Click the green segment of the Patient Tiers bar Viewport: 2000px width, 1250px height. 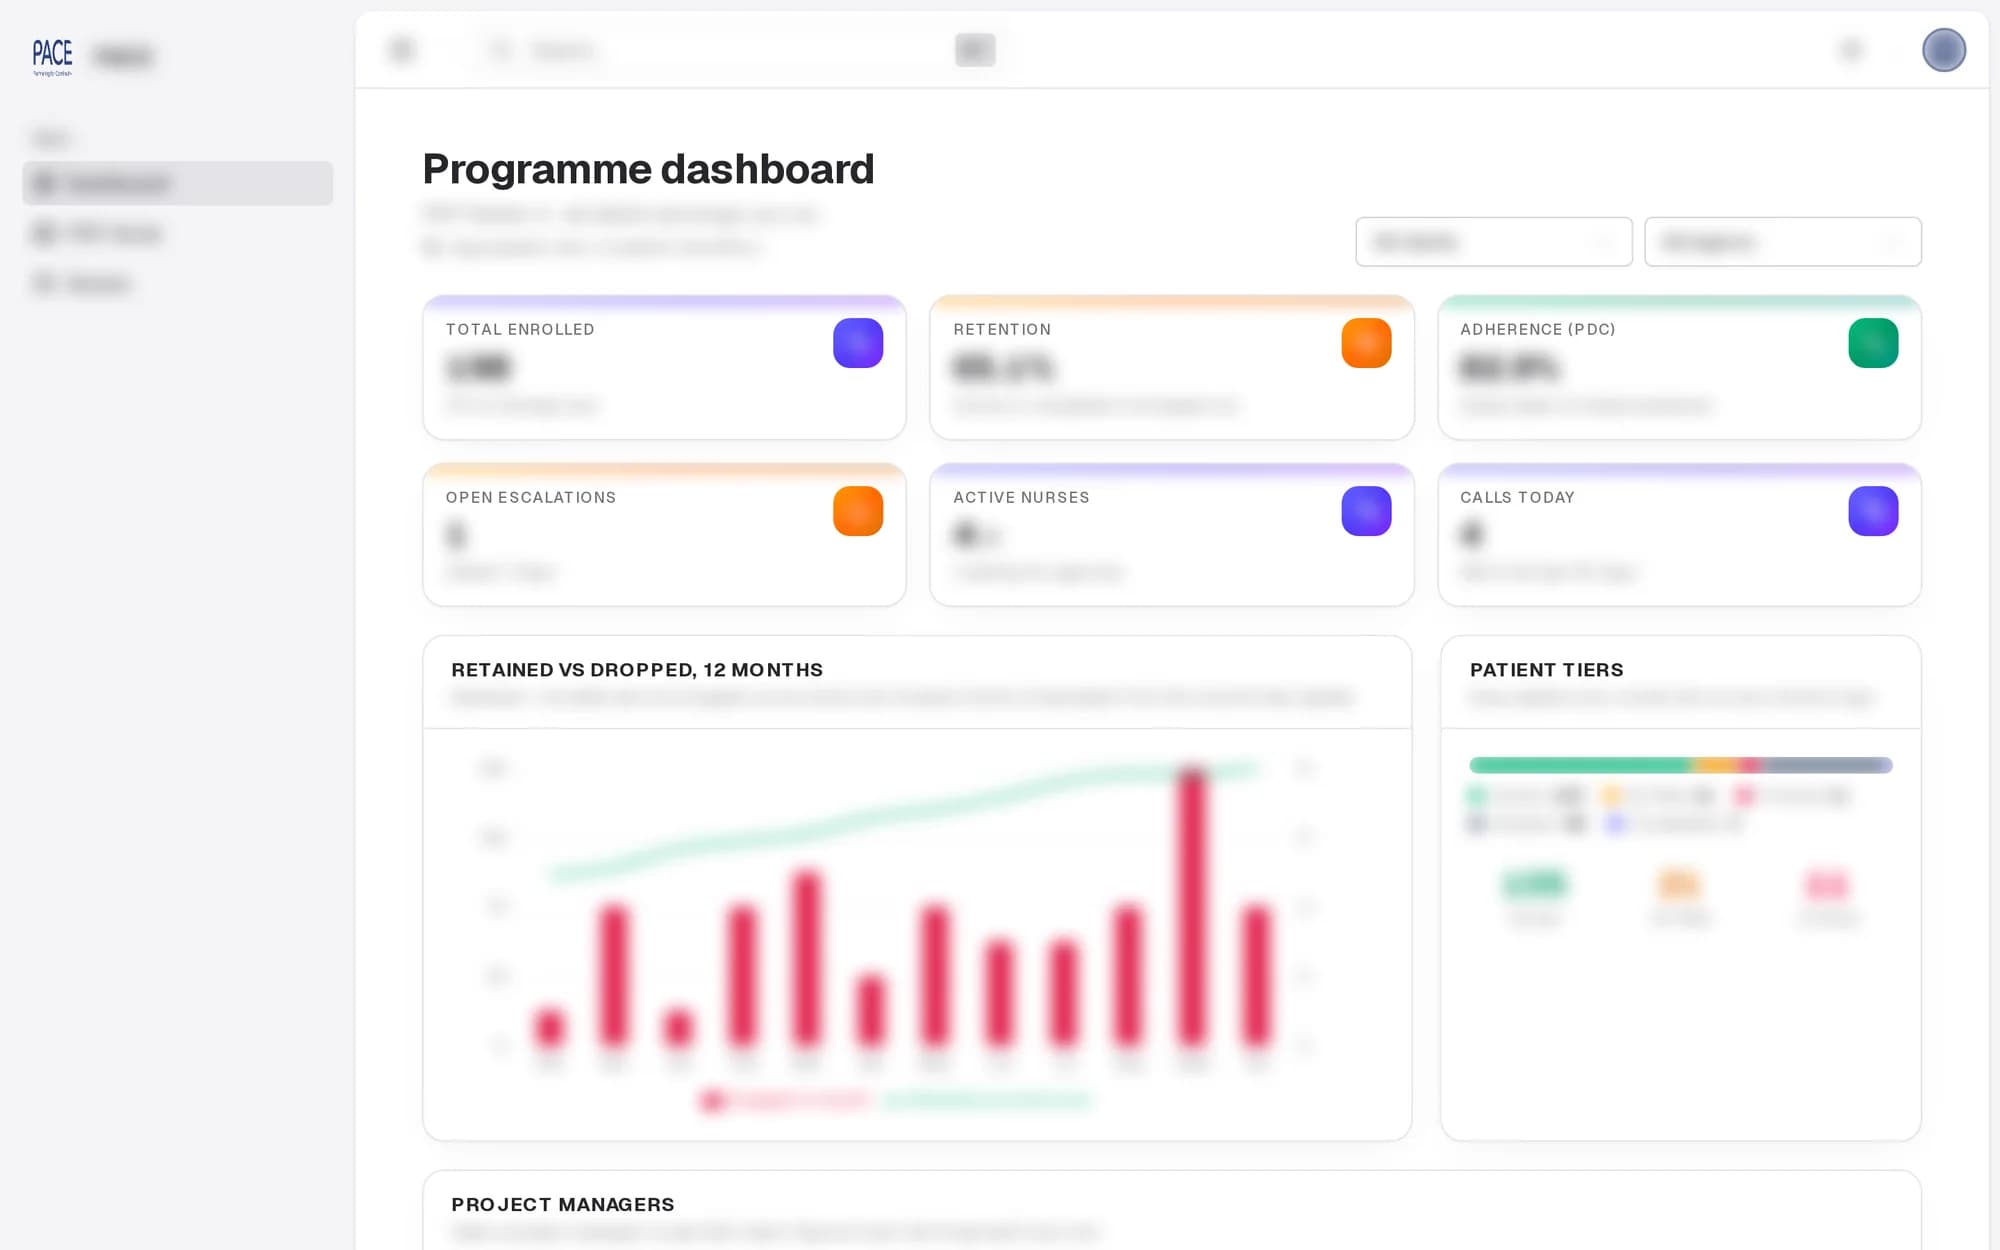[1580, 765]
